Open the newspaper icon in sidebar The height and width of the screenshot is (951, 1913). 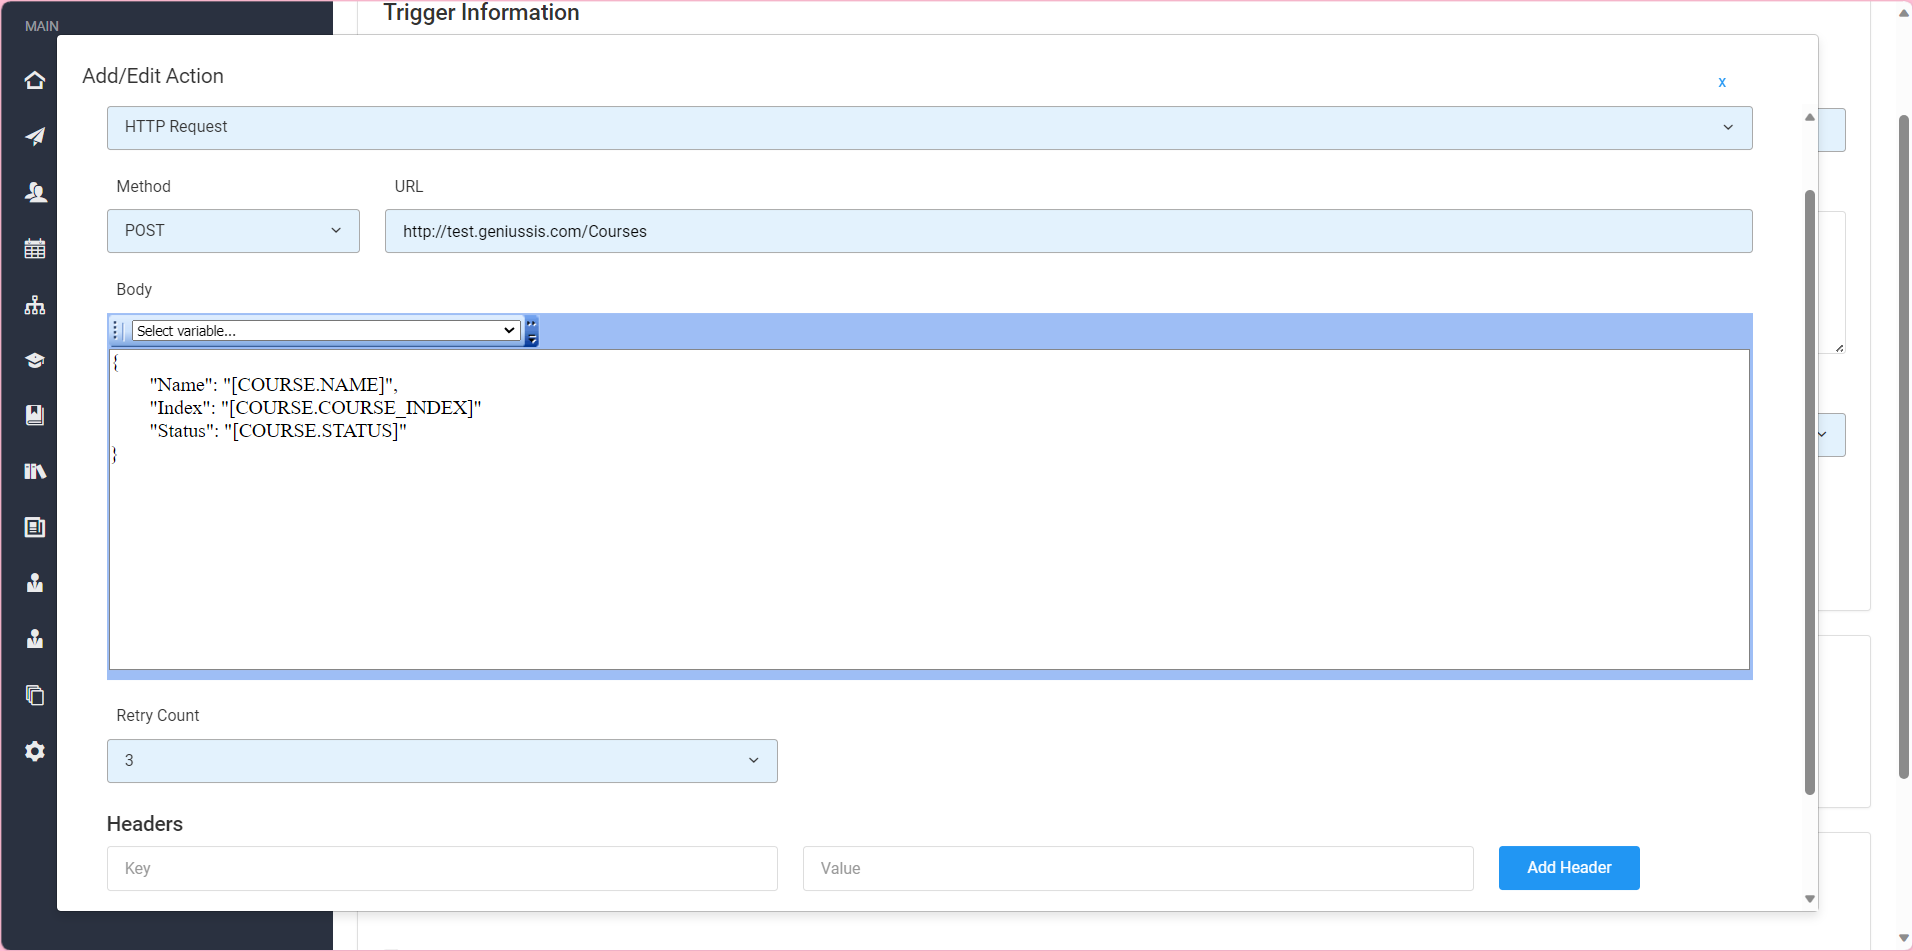35,527
